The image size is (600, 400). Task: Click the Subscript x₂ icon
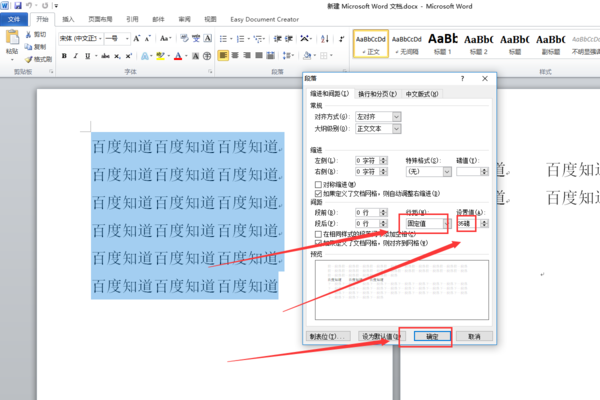pos(117,56)
